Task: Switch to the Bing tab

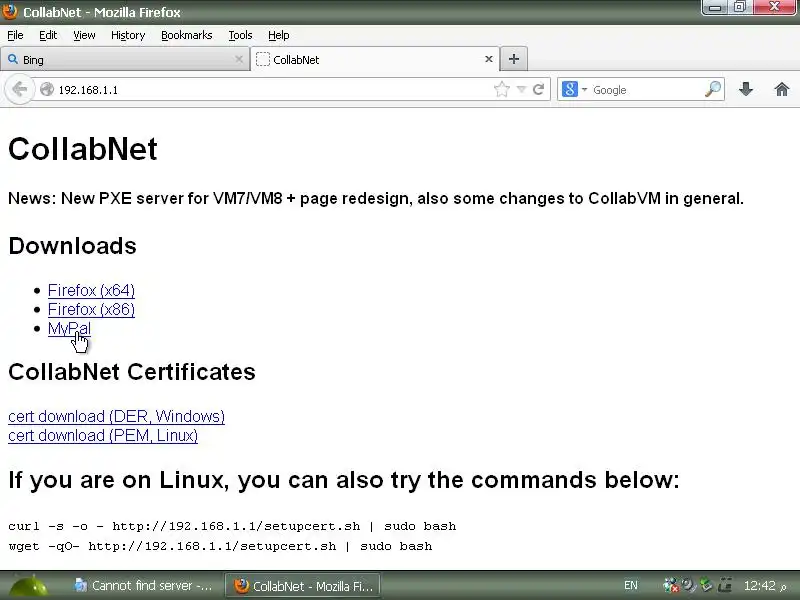Action: click(x=125, y=60)
